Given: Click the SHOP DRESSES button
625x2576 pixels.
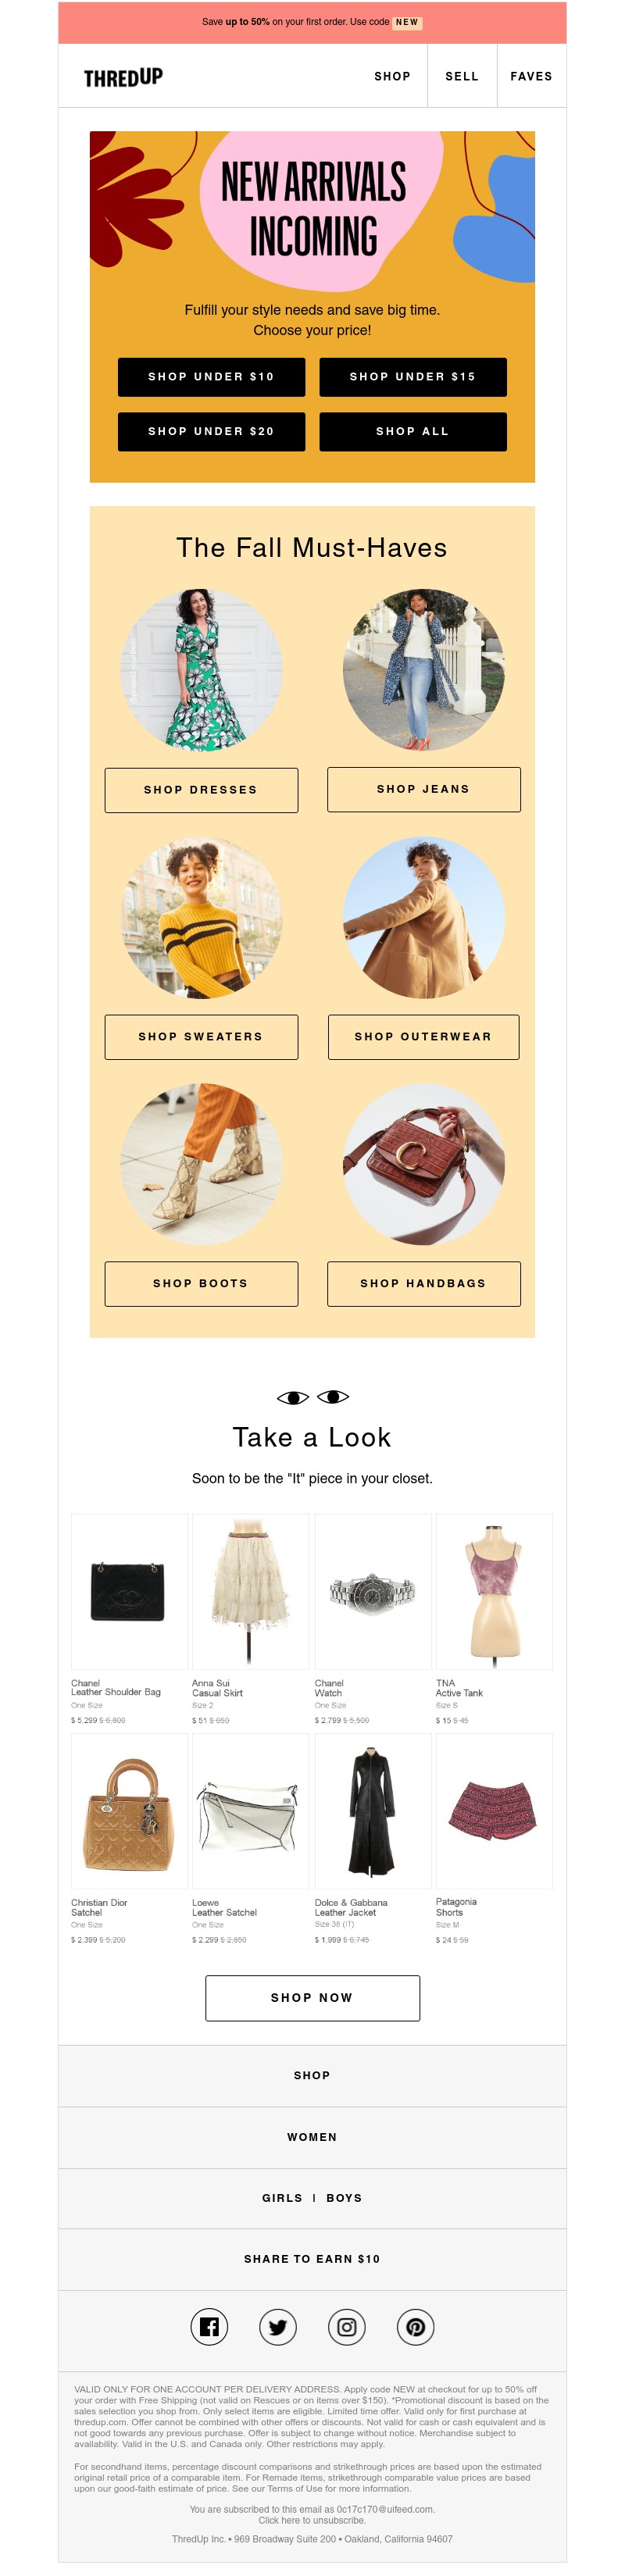Looking at the screenshot, I should click(x=201, y=790).
